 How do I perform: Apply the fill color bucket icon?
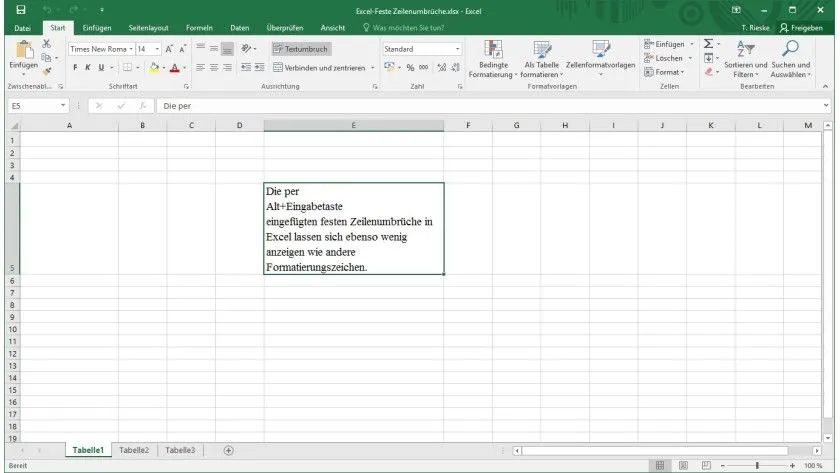click(x=154, y=67)
